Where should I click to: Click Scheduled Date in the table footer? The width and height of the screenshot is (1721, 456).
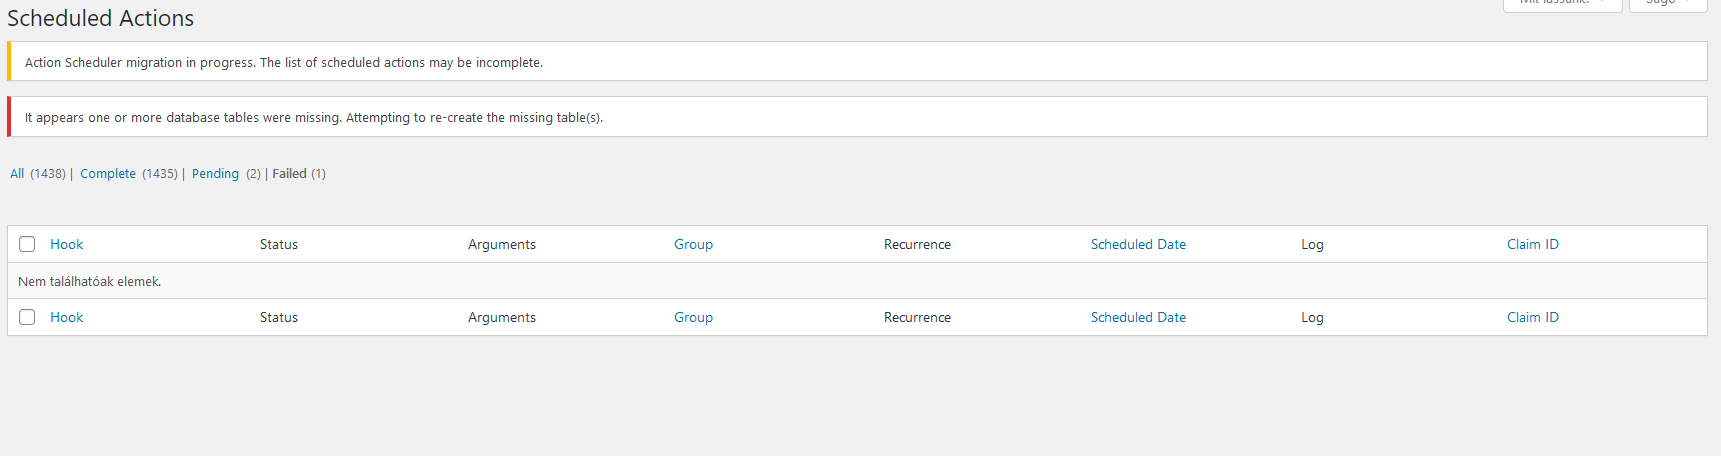pos(1138,317)
